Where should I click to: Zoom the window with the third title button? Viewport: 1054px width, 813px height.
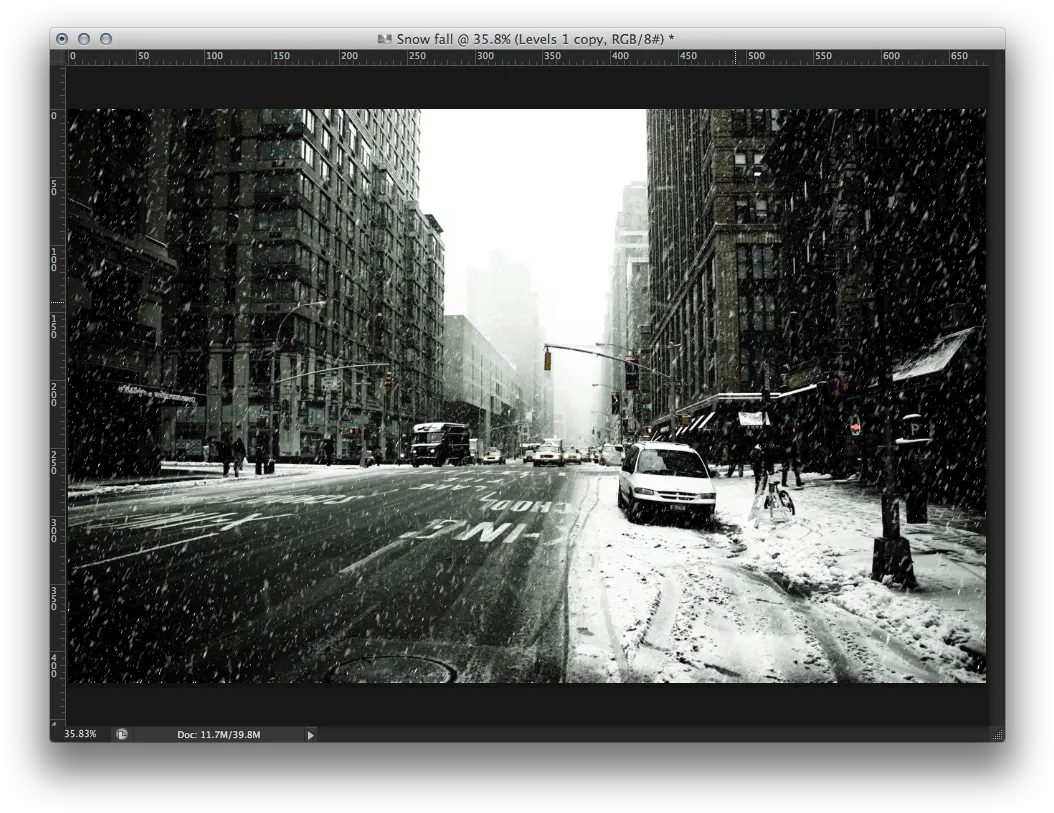point(106,39)
